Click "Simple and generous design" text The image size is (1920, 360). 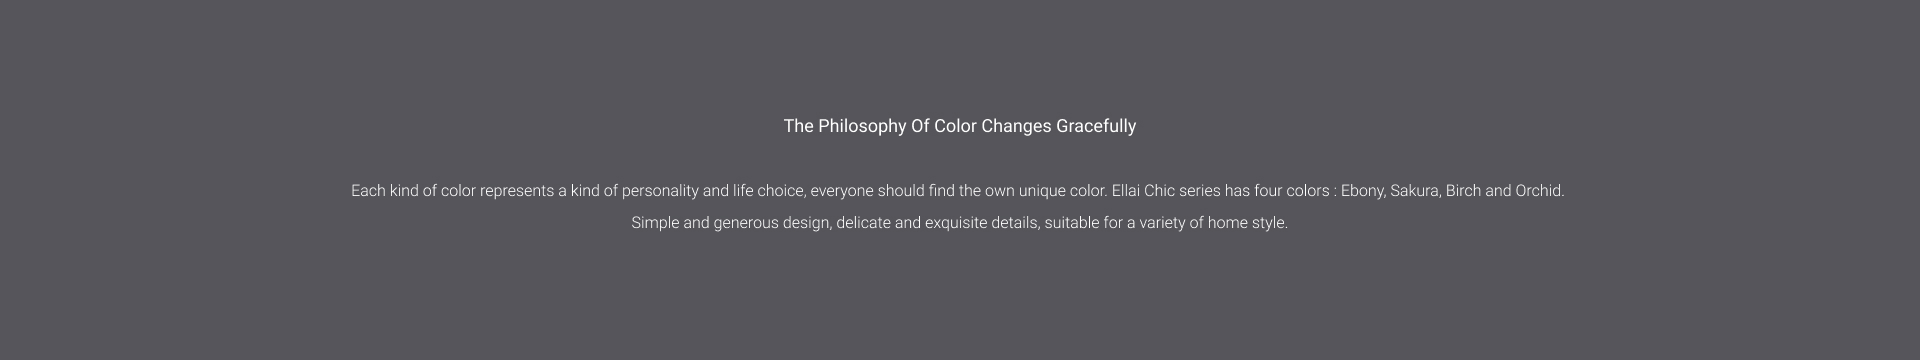(x=730, y=223)
